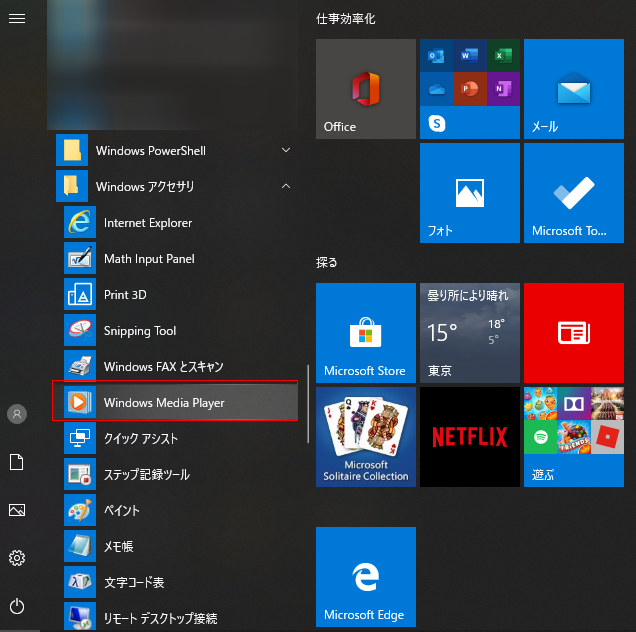This screenshot has width=636, height=632.
Task: Click the Windows PowerShell folder icon
Action: [x=72, y=150]
